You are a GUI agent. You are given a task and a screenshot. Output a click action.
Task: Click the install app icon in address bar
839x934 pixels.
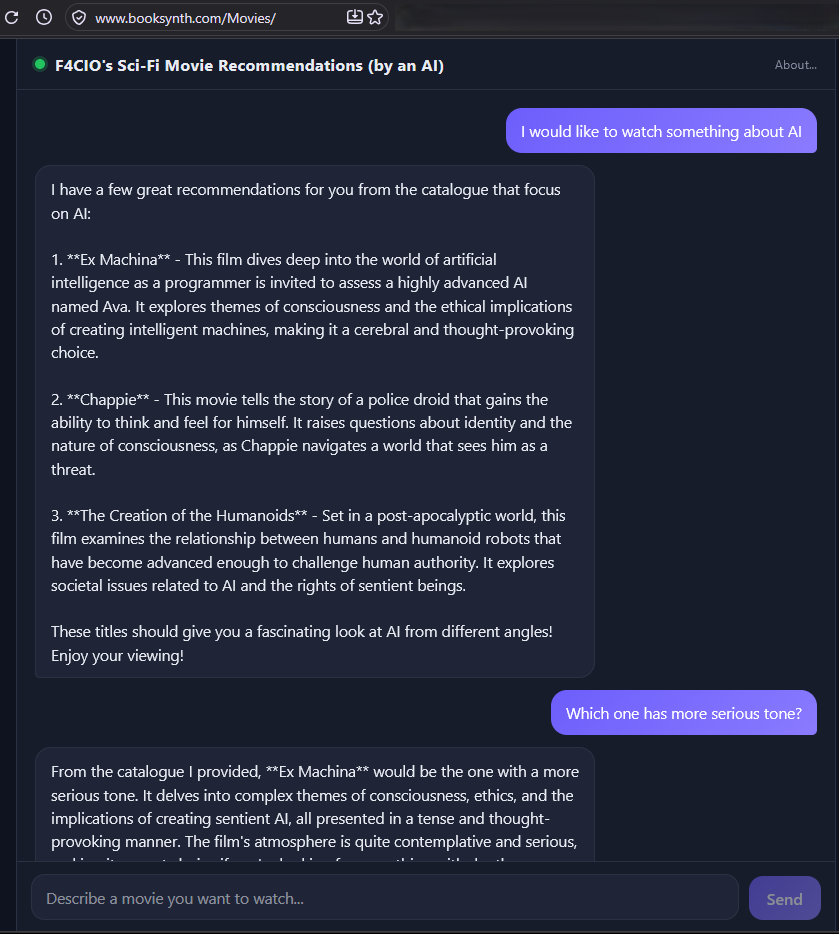coord(354,17)
